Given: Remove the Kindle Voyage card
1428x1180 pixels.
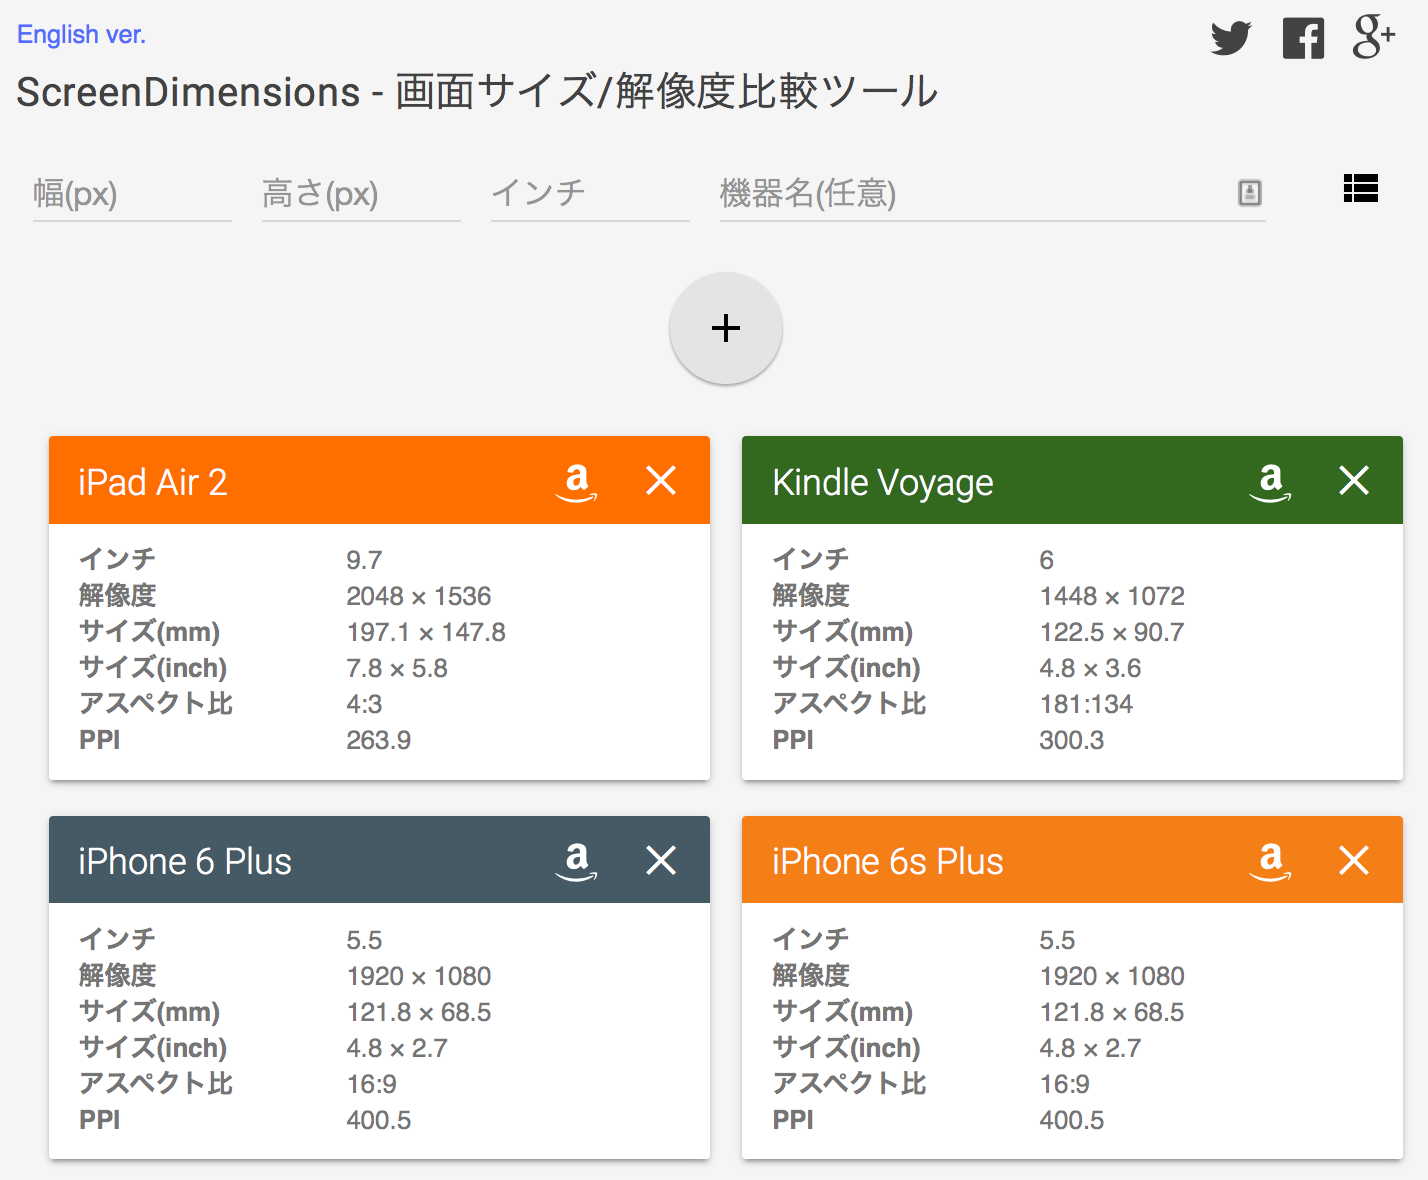Looking at the screenshot, I should click(x=1354, y=481).
